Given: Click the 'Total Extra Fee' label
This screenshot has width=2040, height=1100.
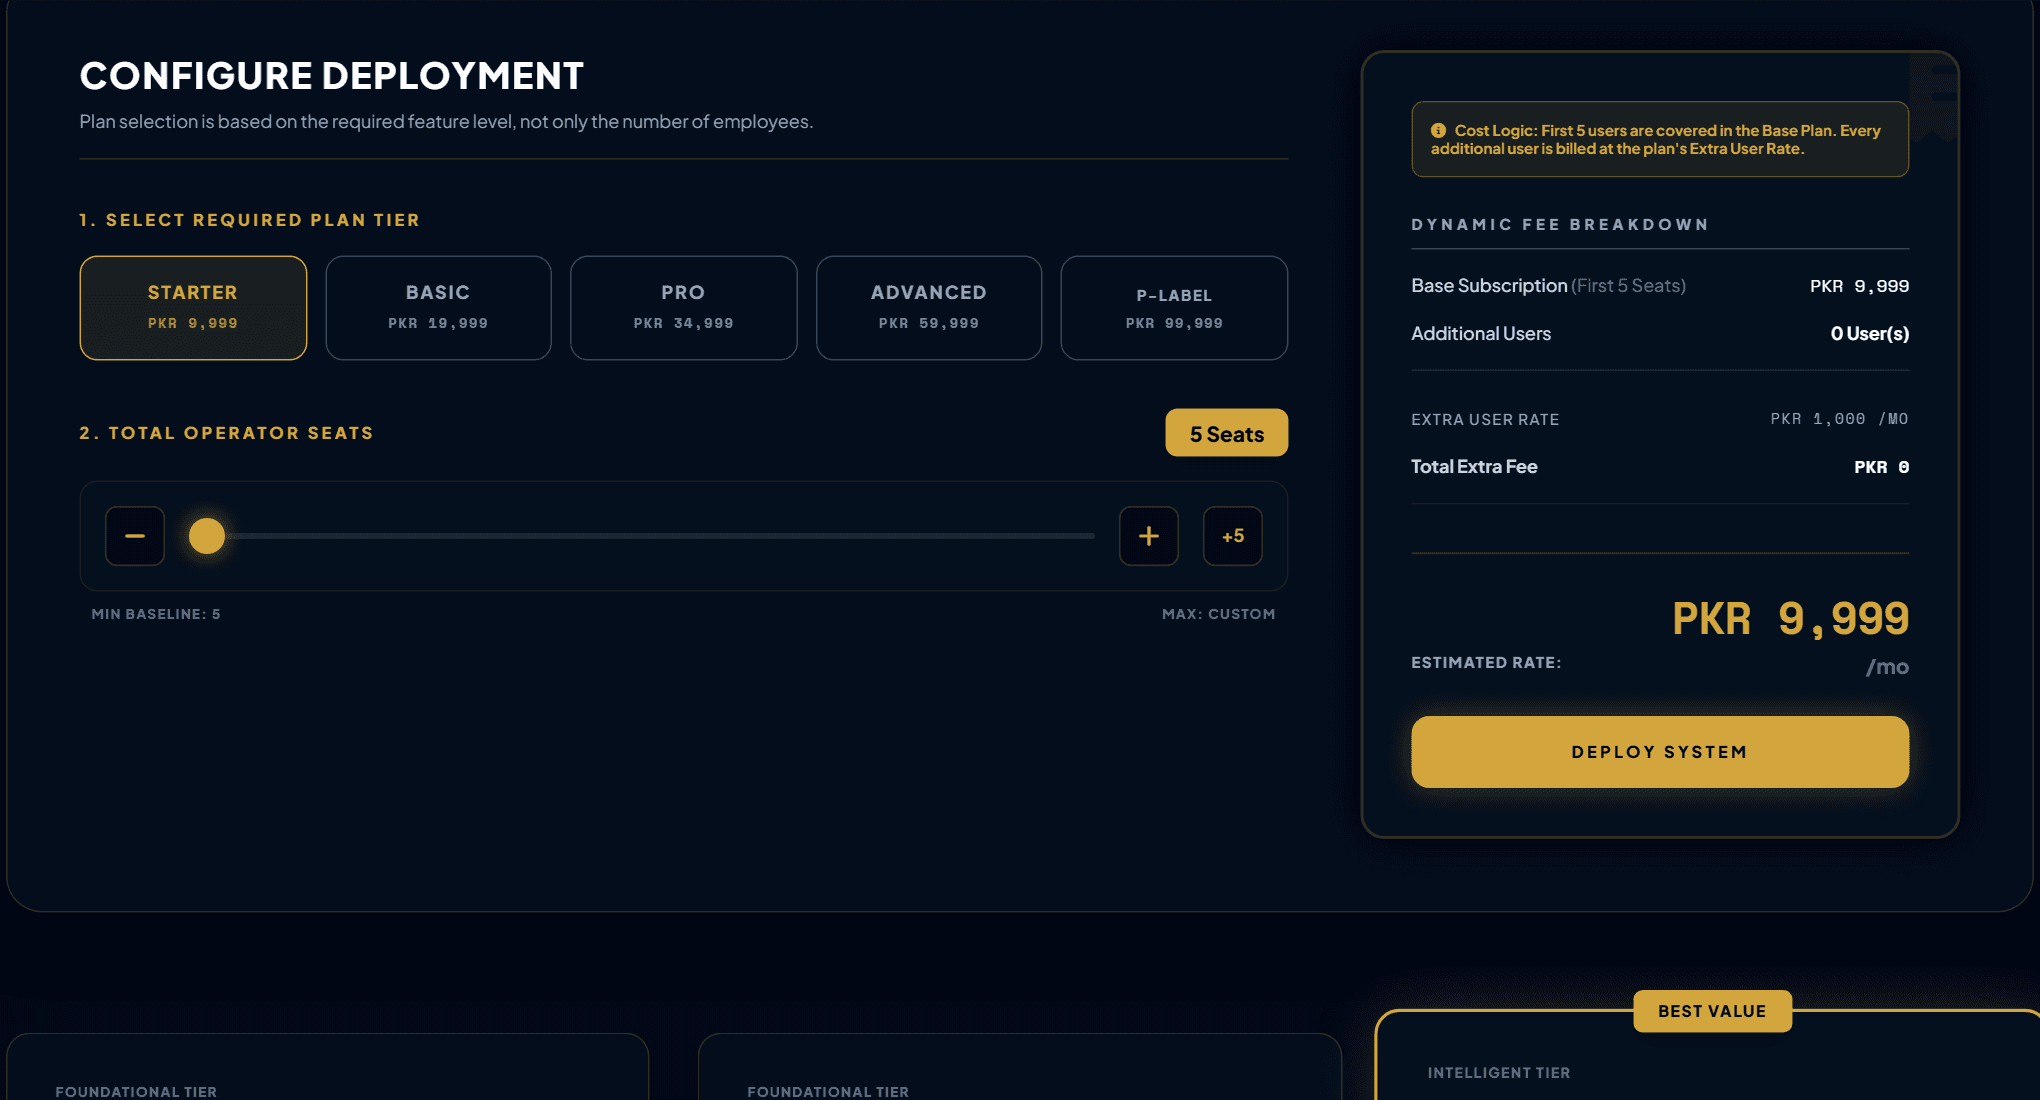Looking at the screenshot, I should (1474, 467).
